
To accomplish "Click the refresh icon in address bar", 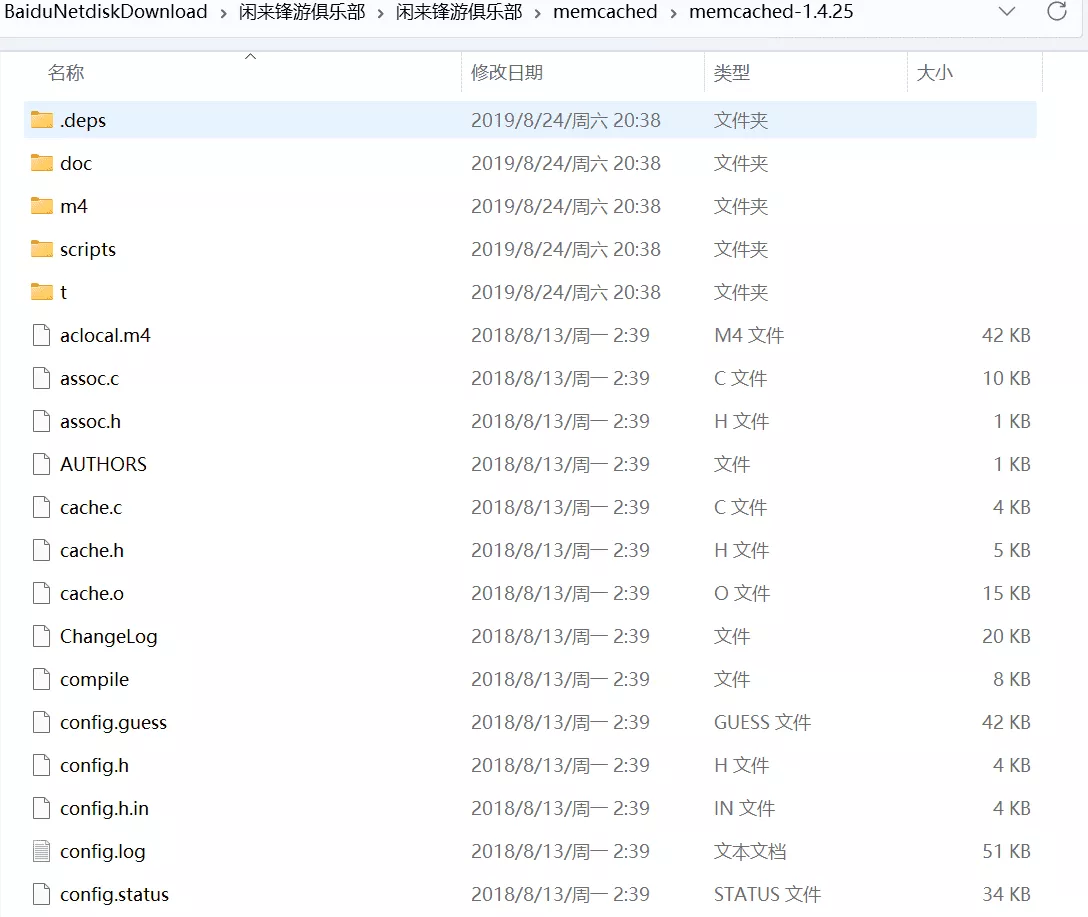I will (x=1057, y=12).
